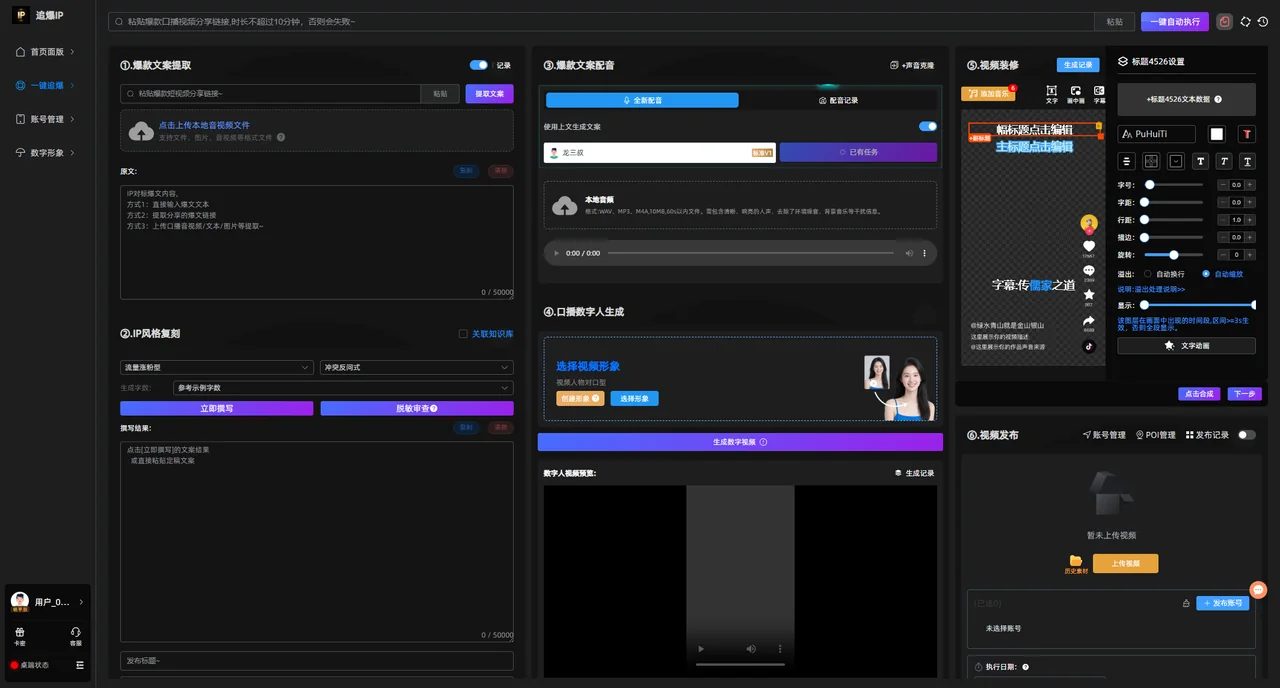1280x688 pixels.
Task: Open the 卡密 gift icon
Action: click(20, 636)
